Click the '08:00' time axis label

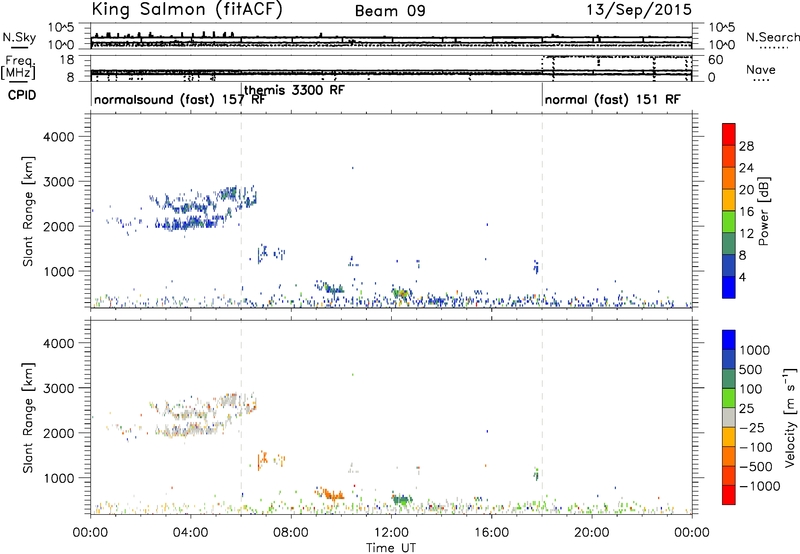pyautogui.click(x=291, y=533)
